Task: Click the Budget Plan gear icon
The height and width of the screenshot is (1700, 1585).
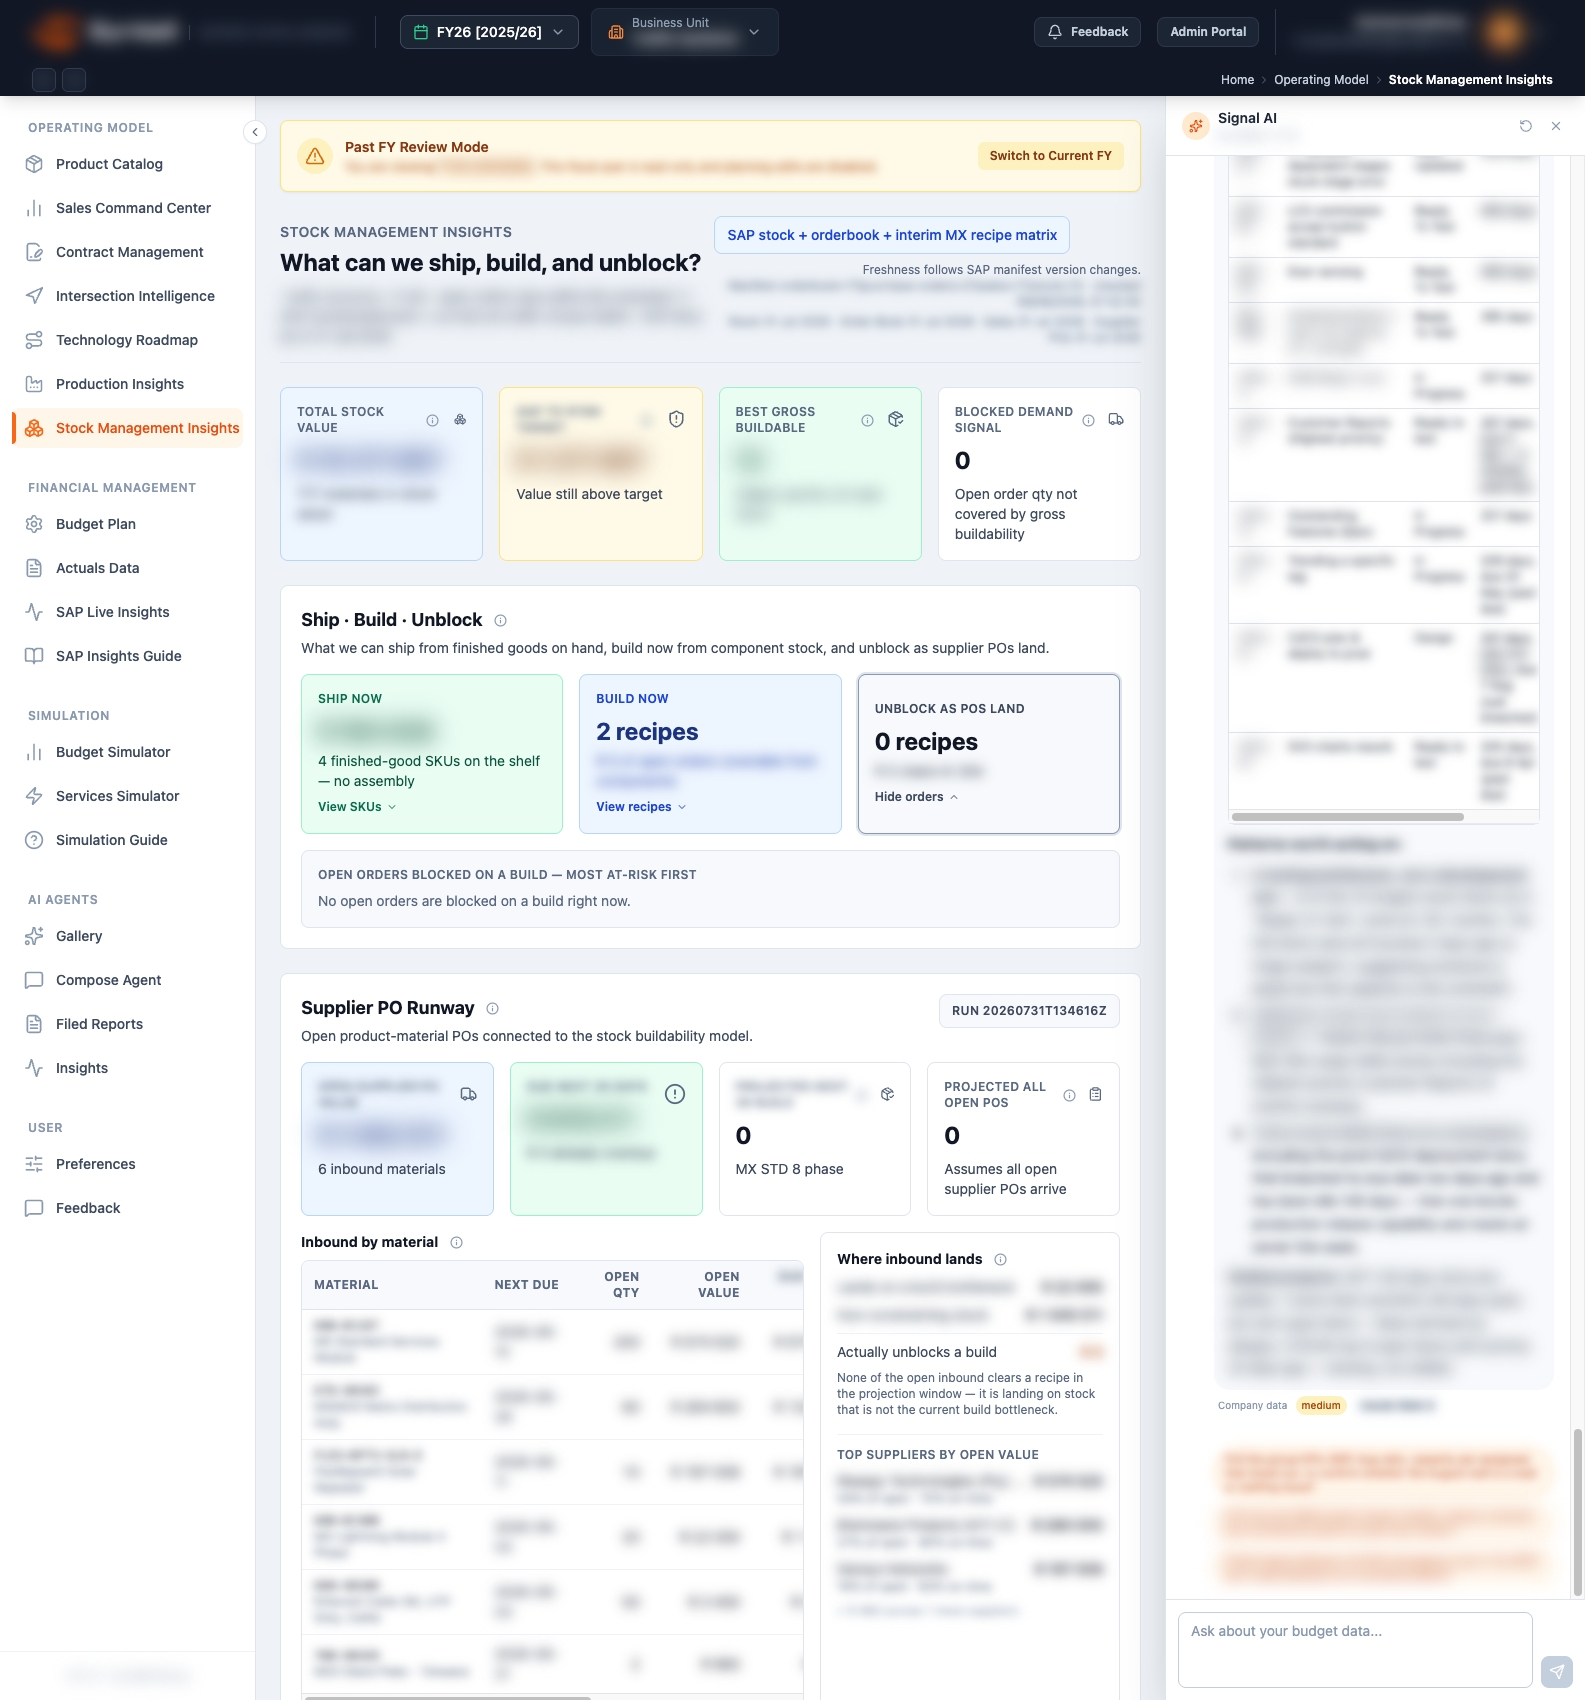Action: [34, 524]
